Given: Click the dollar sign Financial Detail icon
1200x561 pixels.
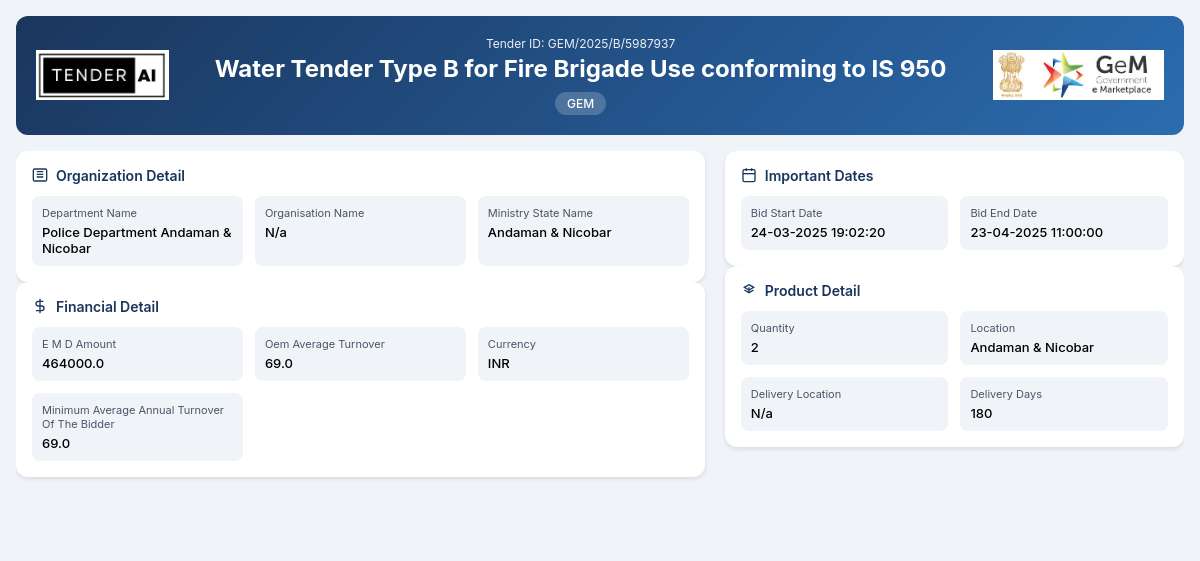Looking at the screenshot, I should (x=40, y=306).
